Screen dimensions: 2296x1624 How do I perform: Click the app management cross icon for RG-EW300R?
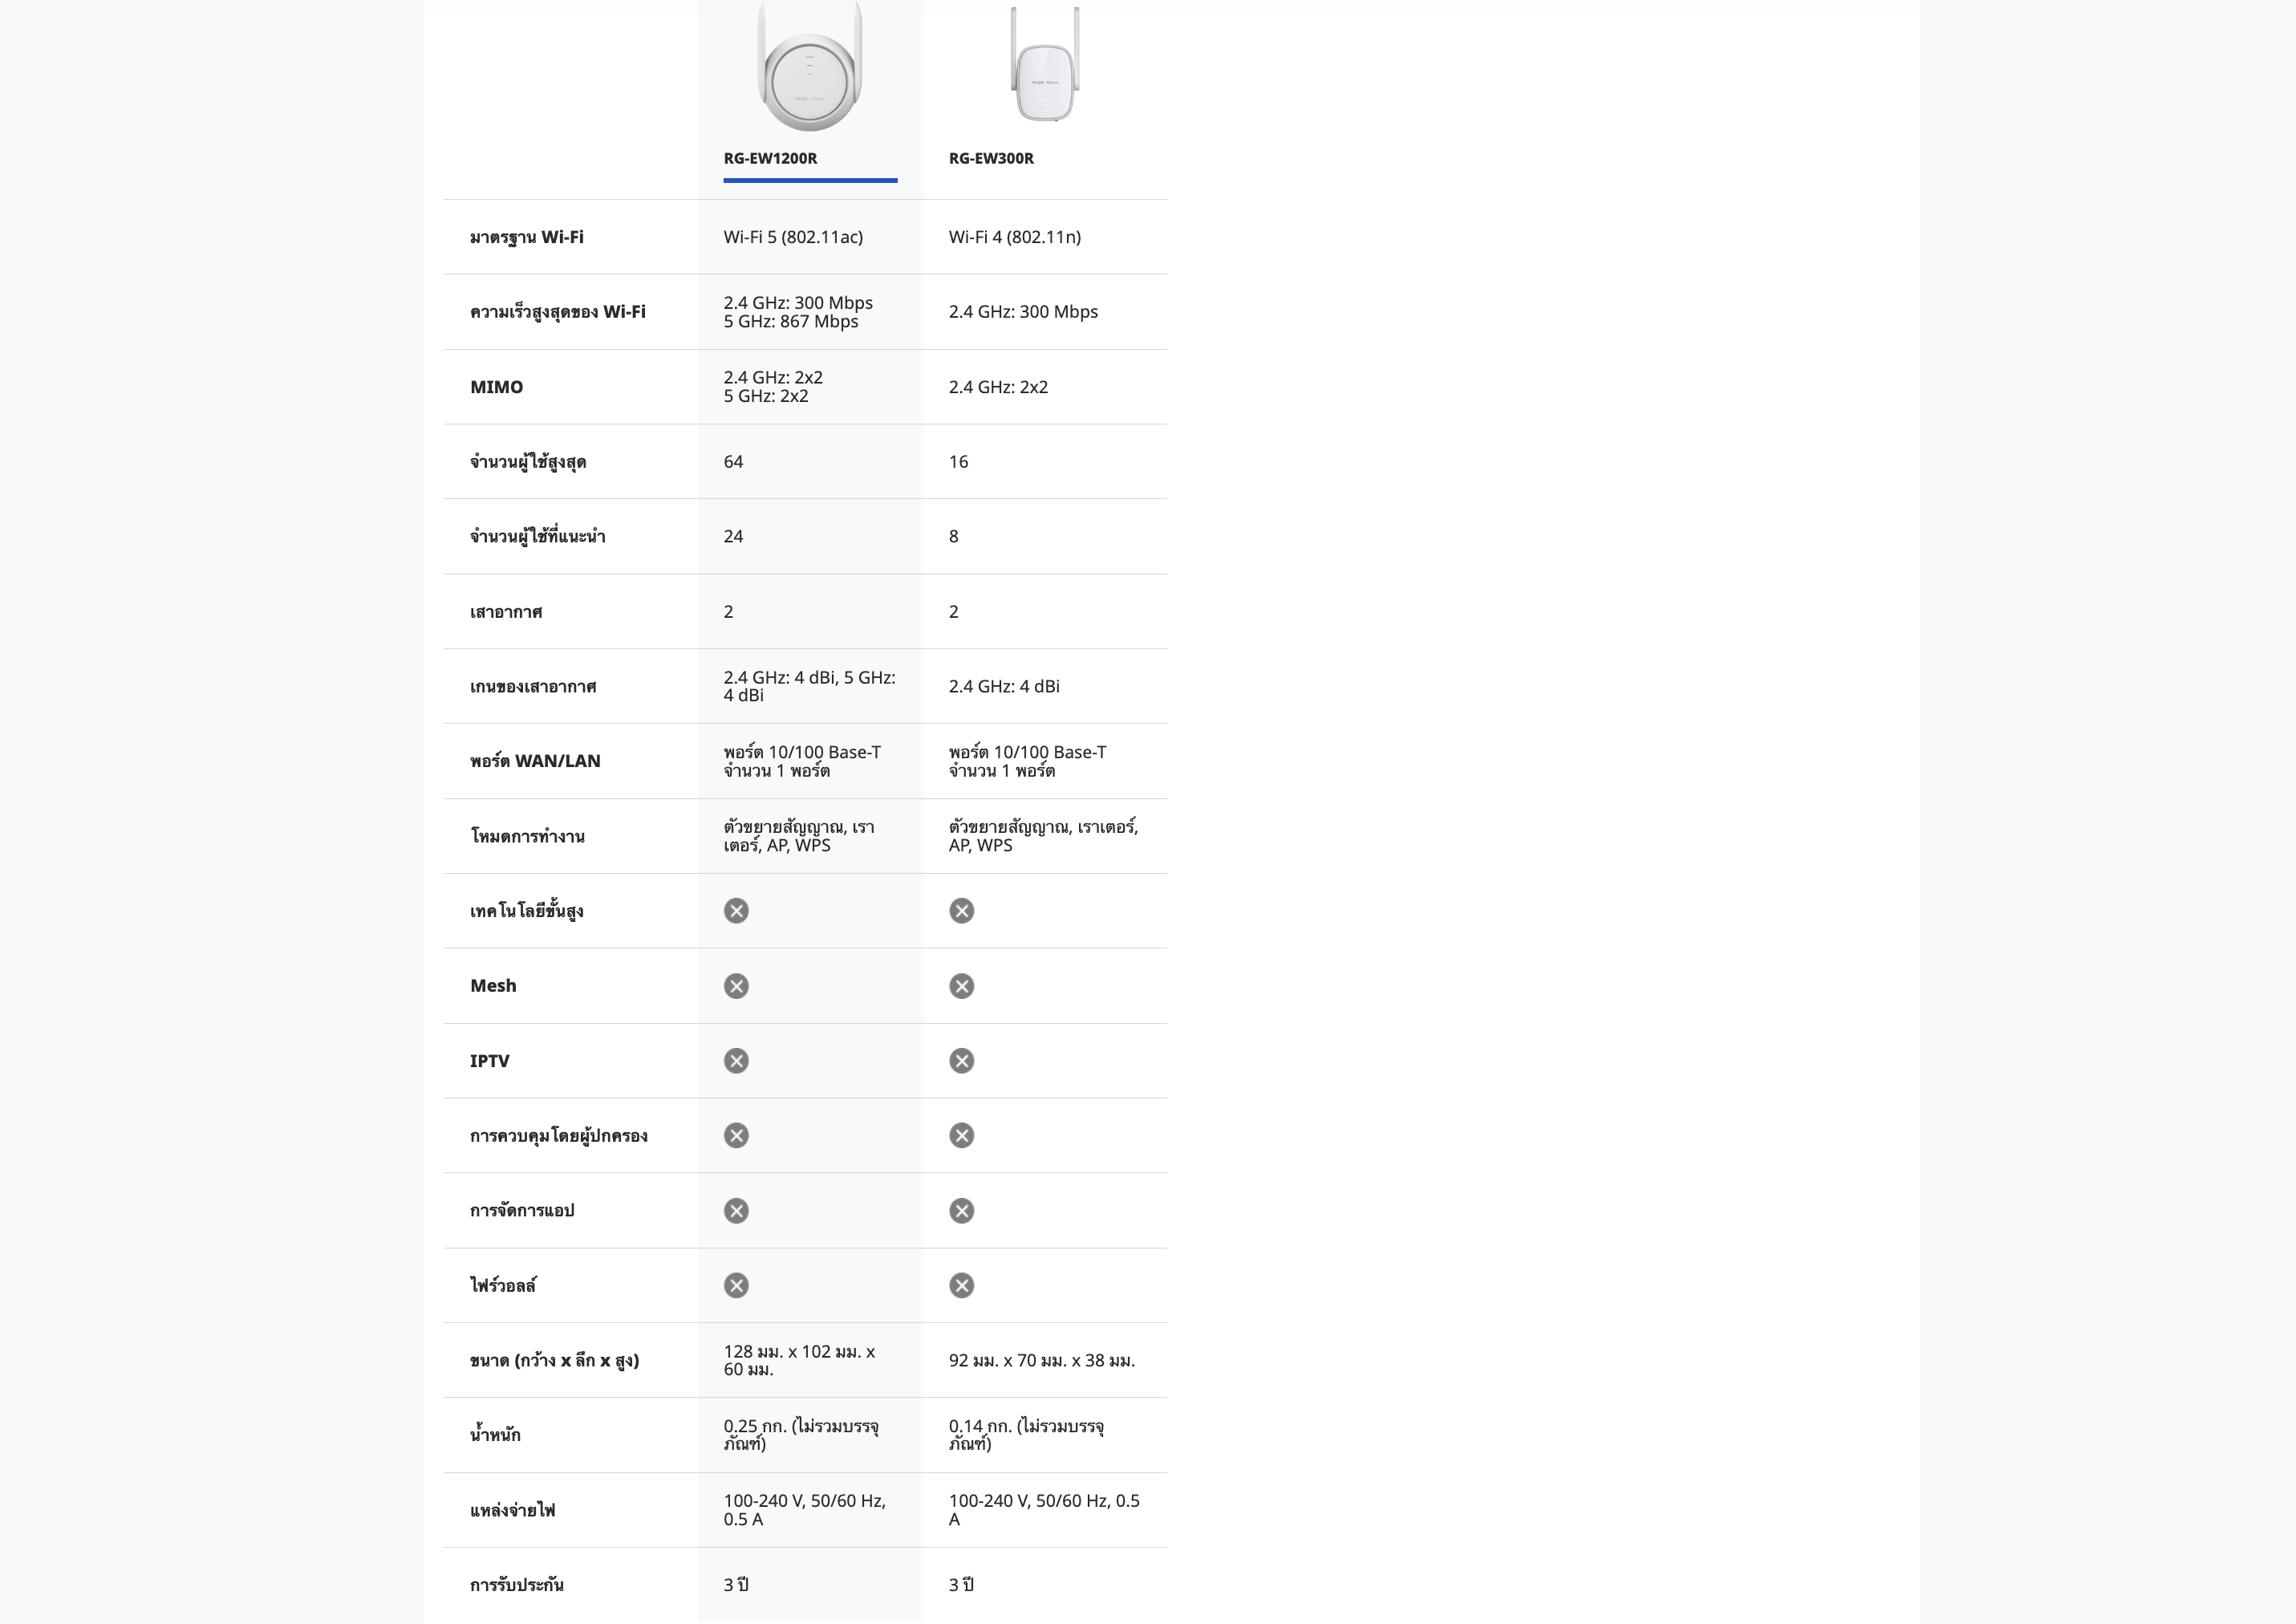pyautogui.click(x=961, y=1211)
